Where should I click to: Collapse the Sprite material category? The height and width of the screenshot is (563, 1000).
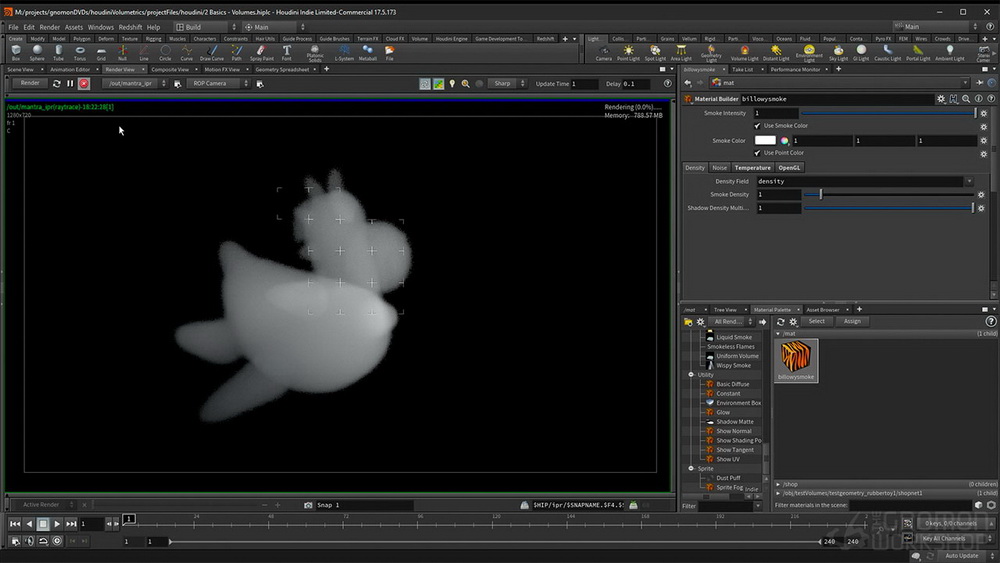(x=691, y=469)
